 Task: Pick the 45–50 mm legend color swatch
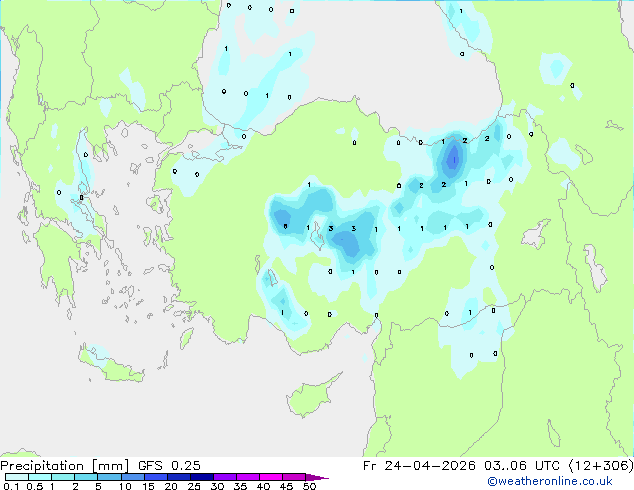coord(294,477)
